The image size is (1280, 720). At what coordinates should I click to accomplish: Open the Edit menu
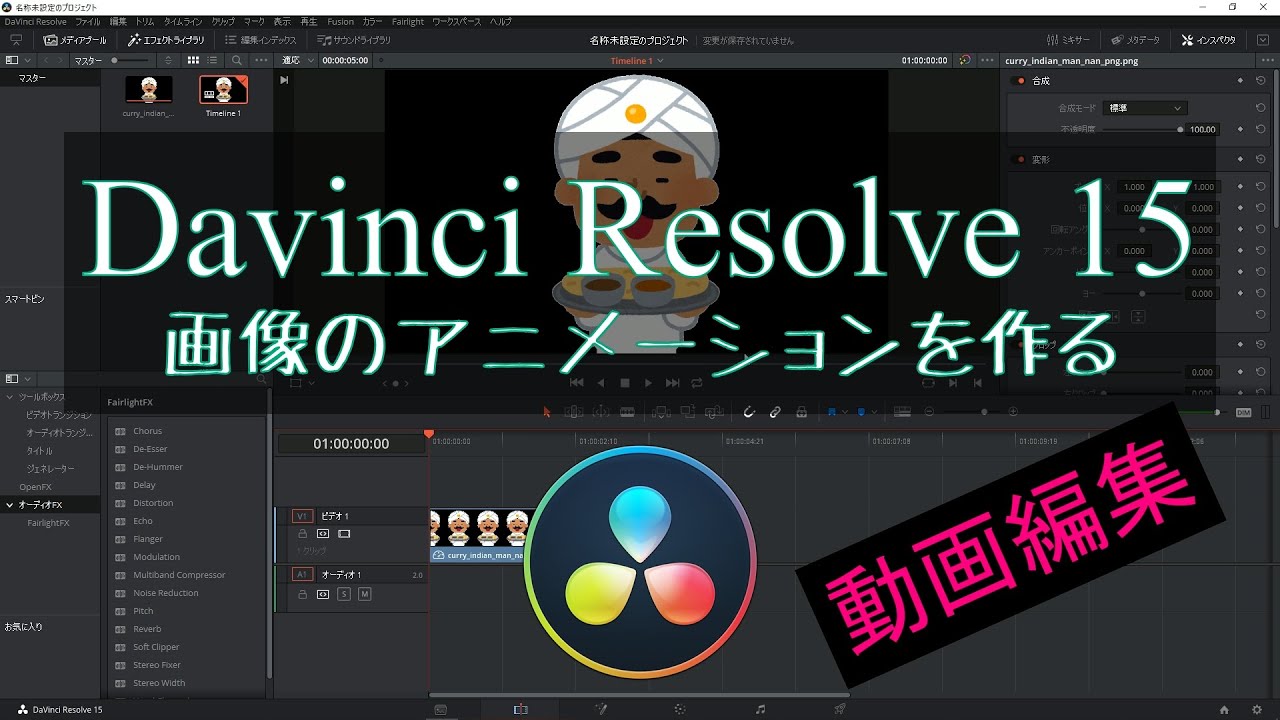point(118,21)
